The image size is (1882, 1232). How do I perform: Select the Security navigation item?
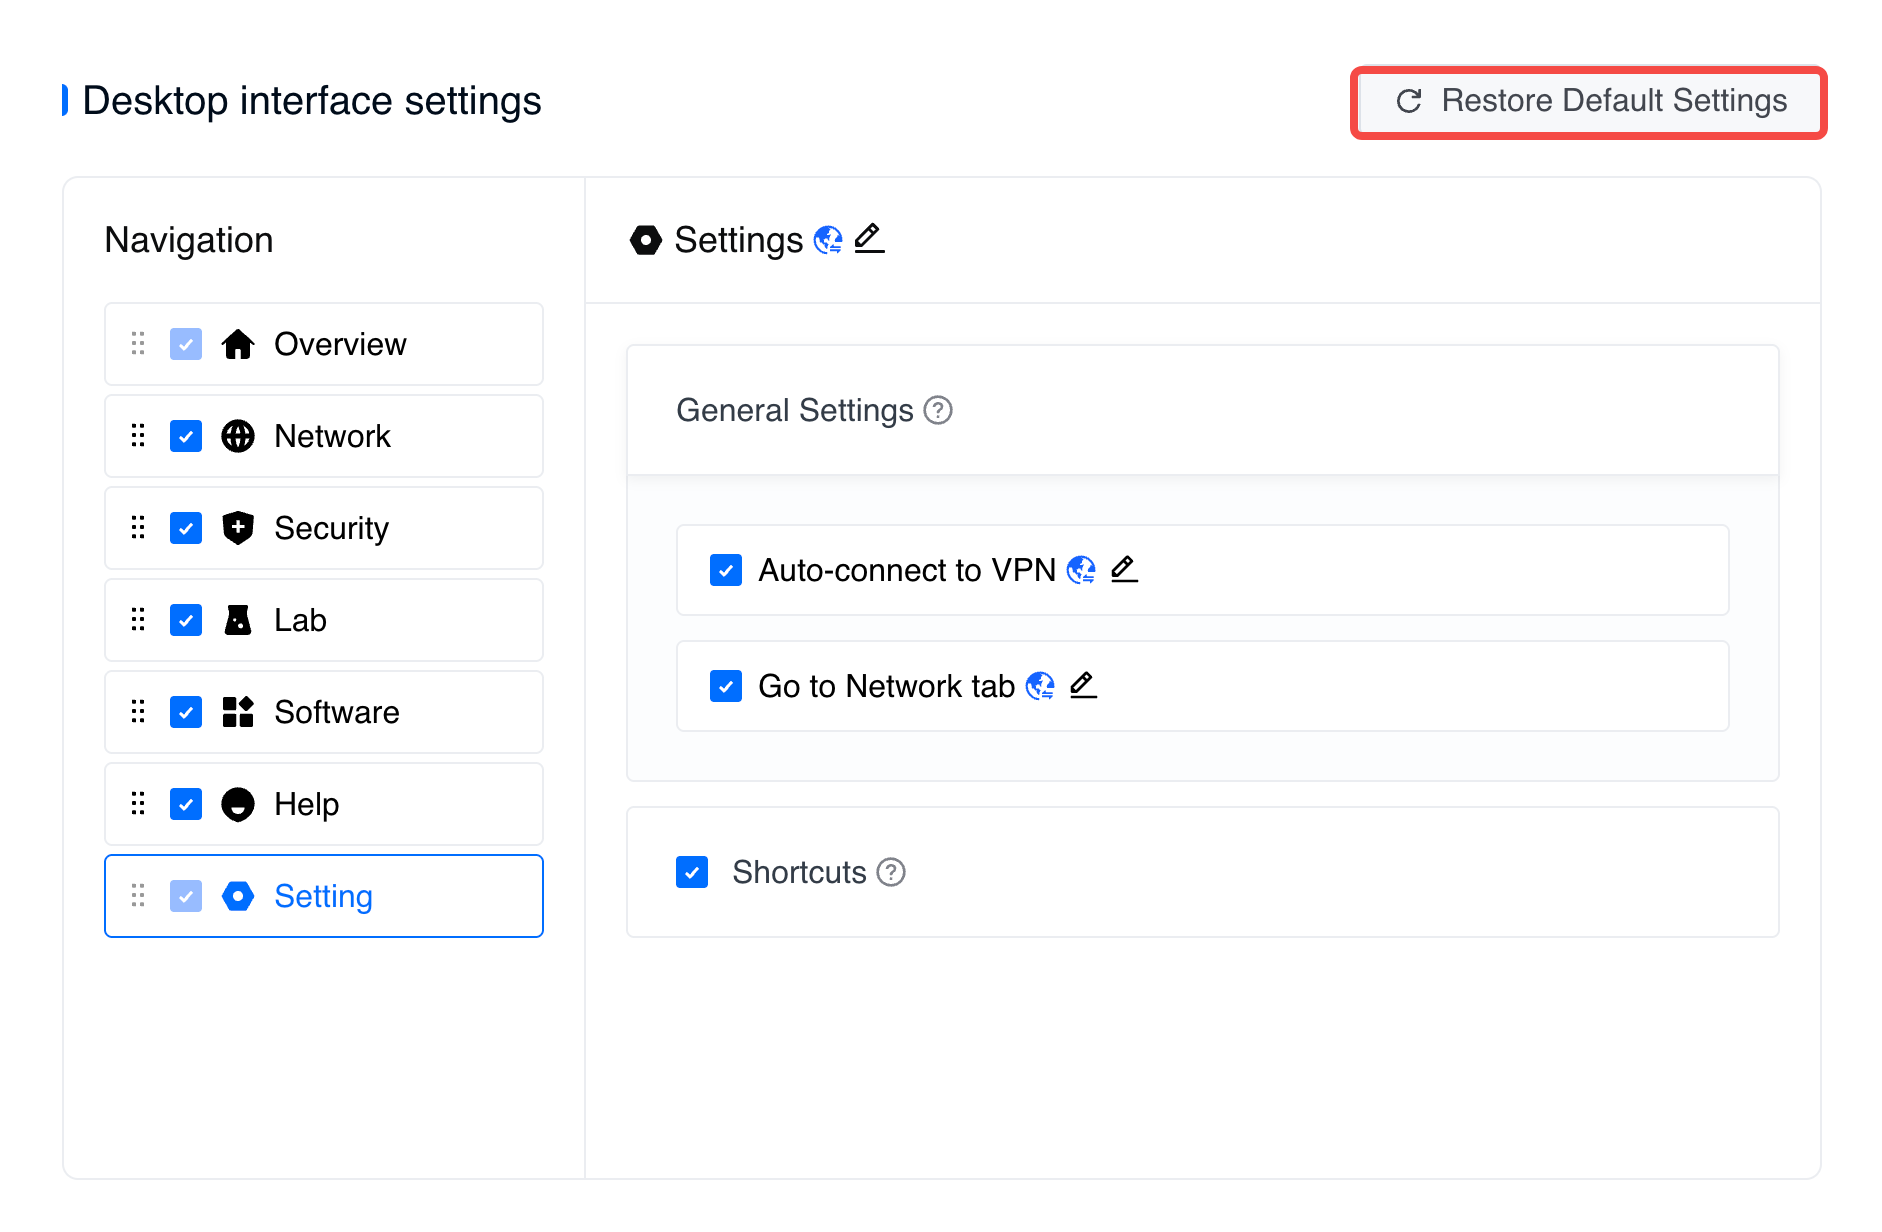(x=331, y=528)
